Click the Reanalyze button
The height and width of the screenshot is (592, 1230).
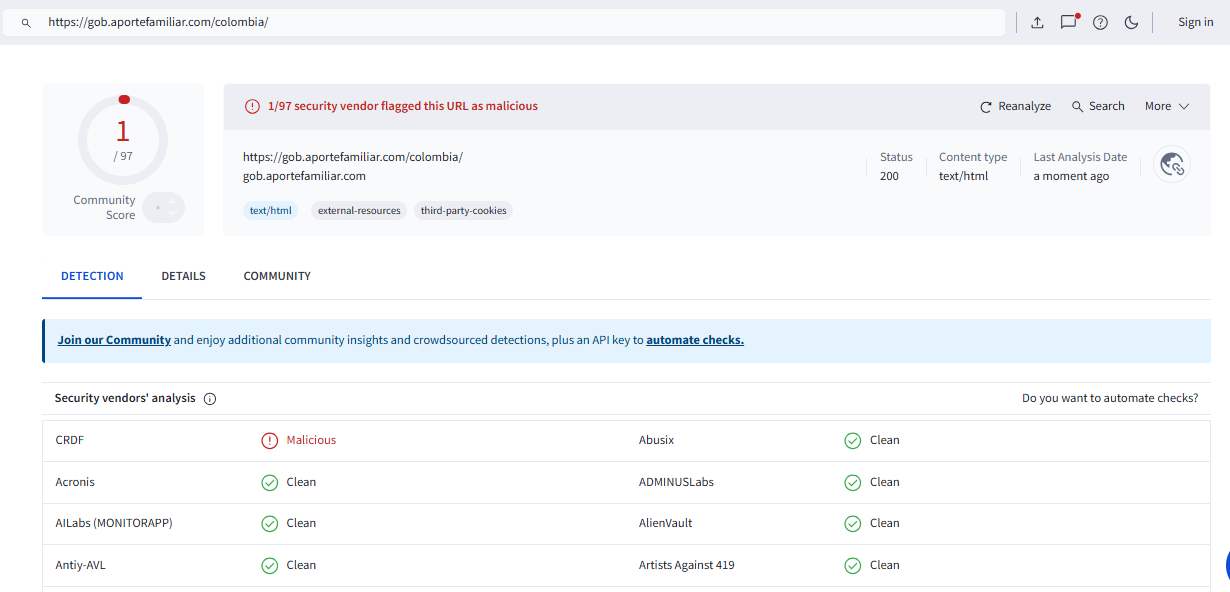click(x=1015, y=106)
